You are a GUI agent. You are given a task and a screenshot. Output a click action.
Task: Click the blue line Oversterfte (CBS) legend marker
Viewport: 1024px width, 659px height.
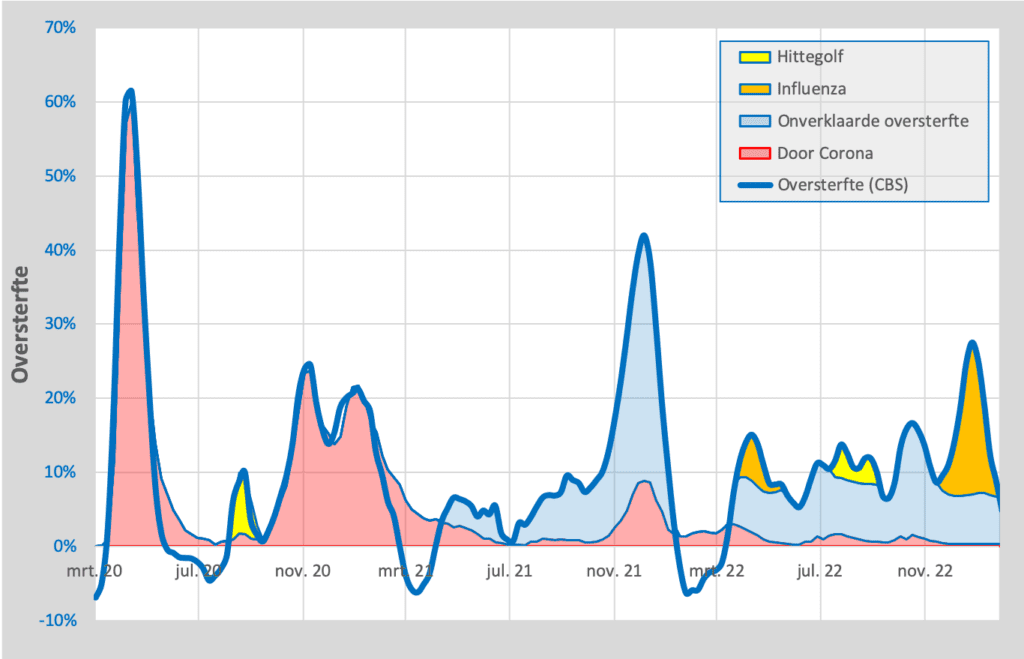point(754,185)
